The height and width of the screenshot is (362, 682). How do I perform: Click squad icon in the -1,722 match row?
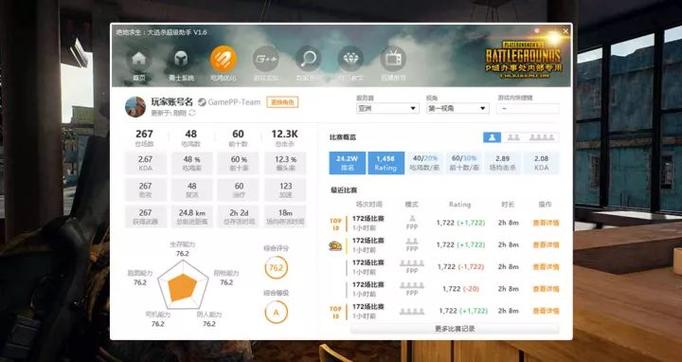tap(411, 263)
